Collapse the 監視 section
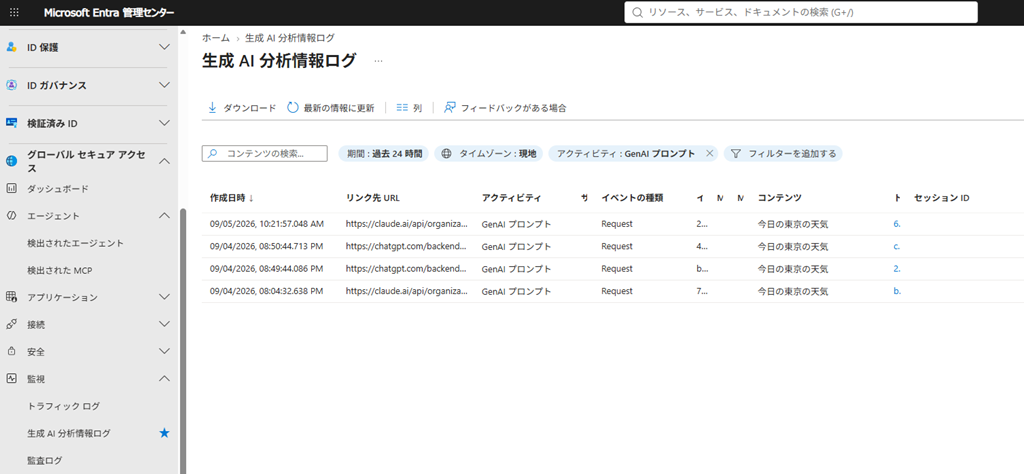 click(165, 379)
